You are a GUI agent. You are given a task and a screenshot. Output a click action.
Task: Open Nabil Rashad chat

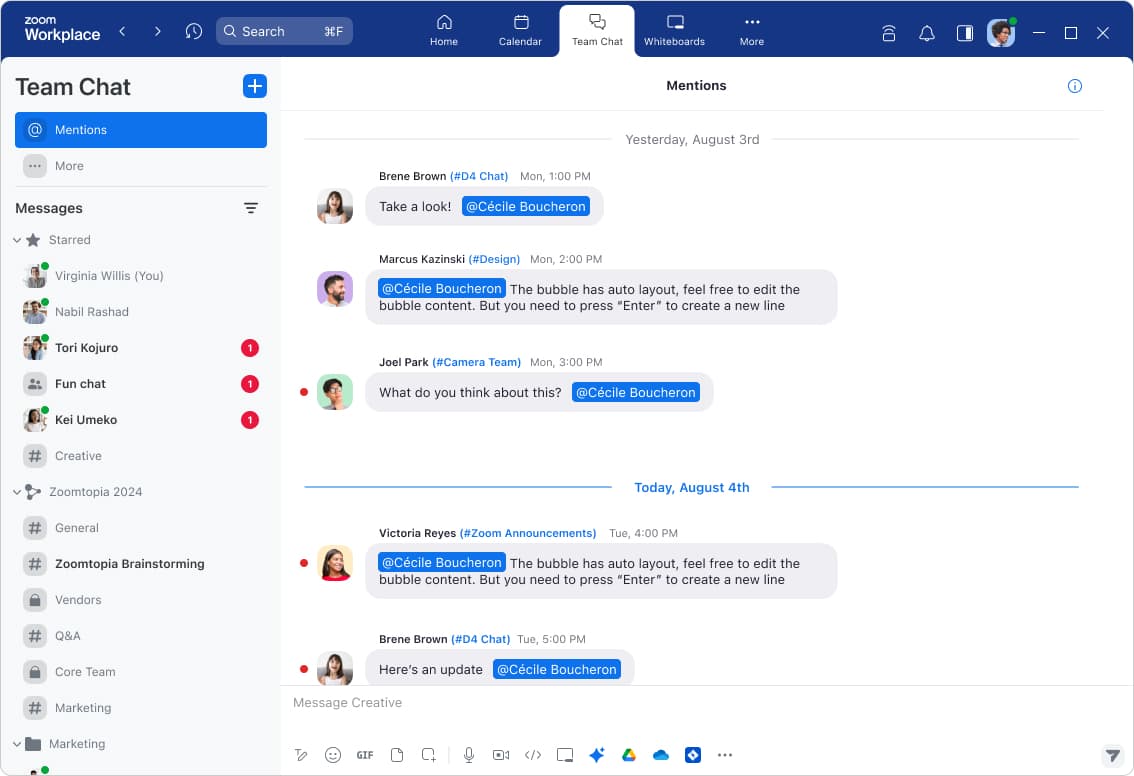[141, 312]
